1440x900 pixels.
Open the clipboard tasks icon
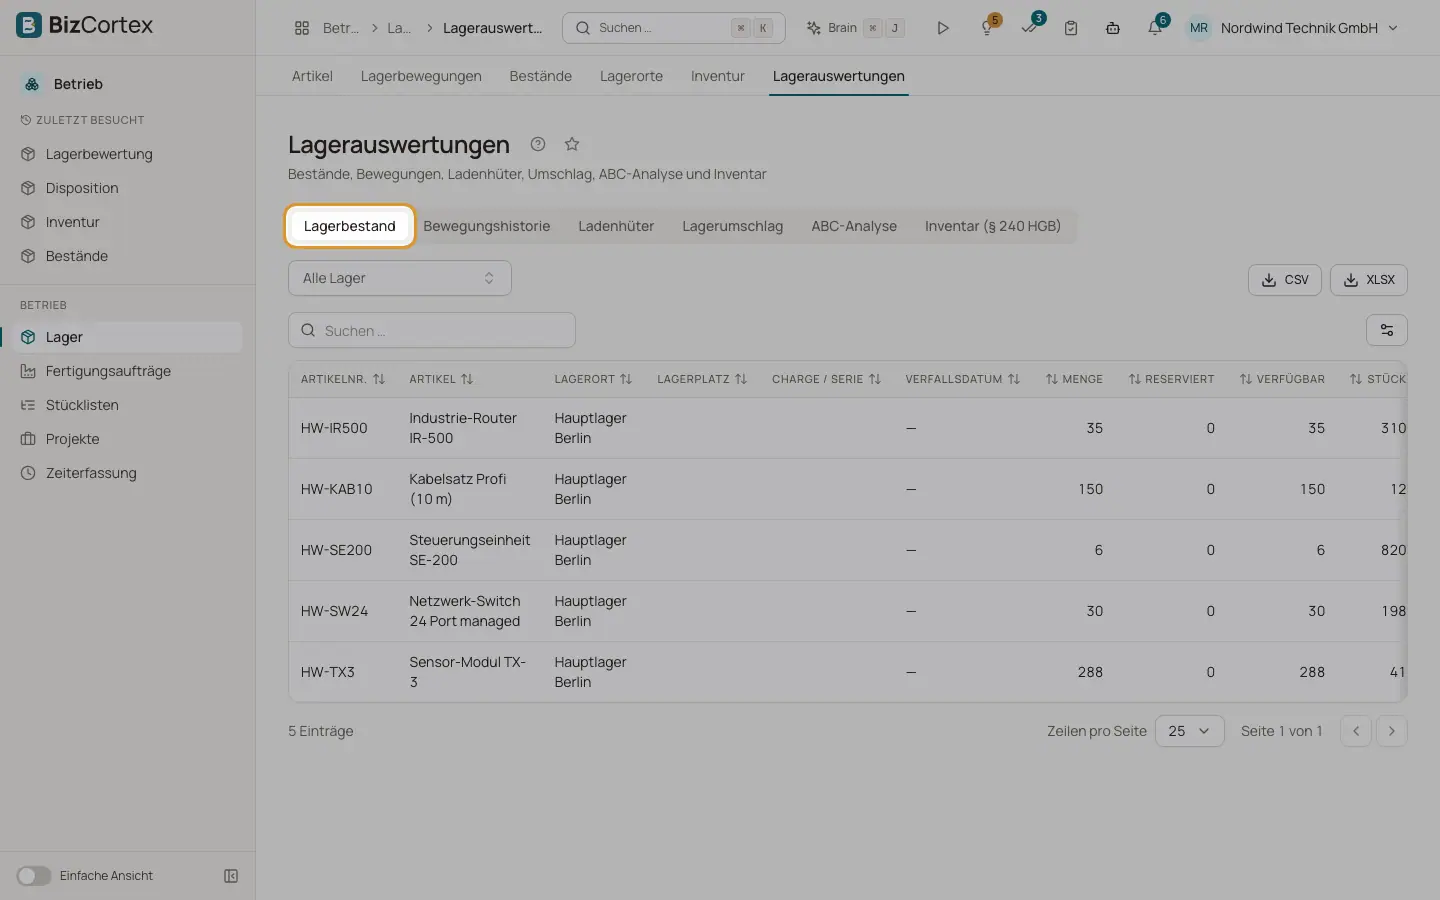1071,28
